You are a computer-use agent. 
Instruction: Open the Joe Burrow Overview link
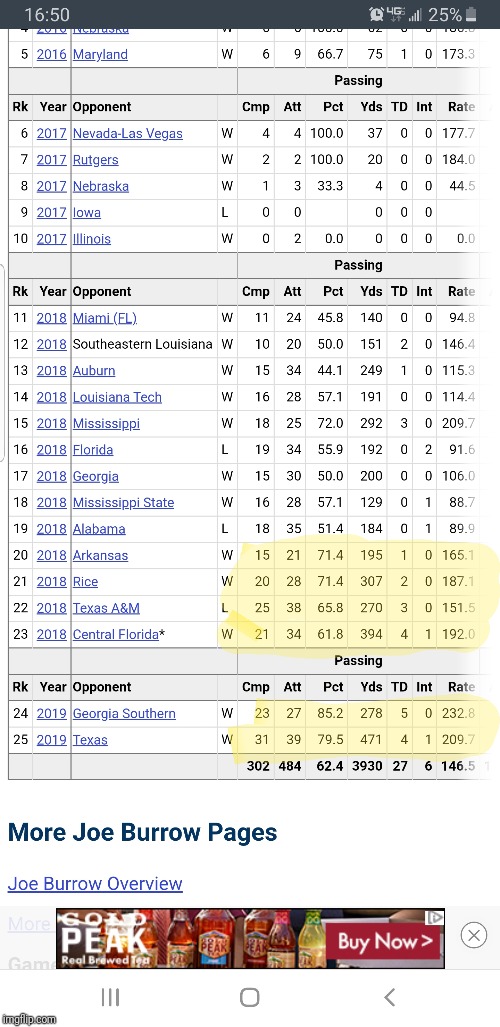(x=95, y=884)
